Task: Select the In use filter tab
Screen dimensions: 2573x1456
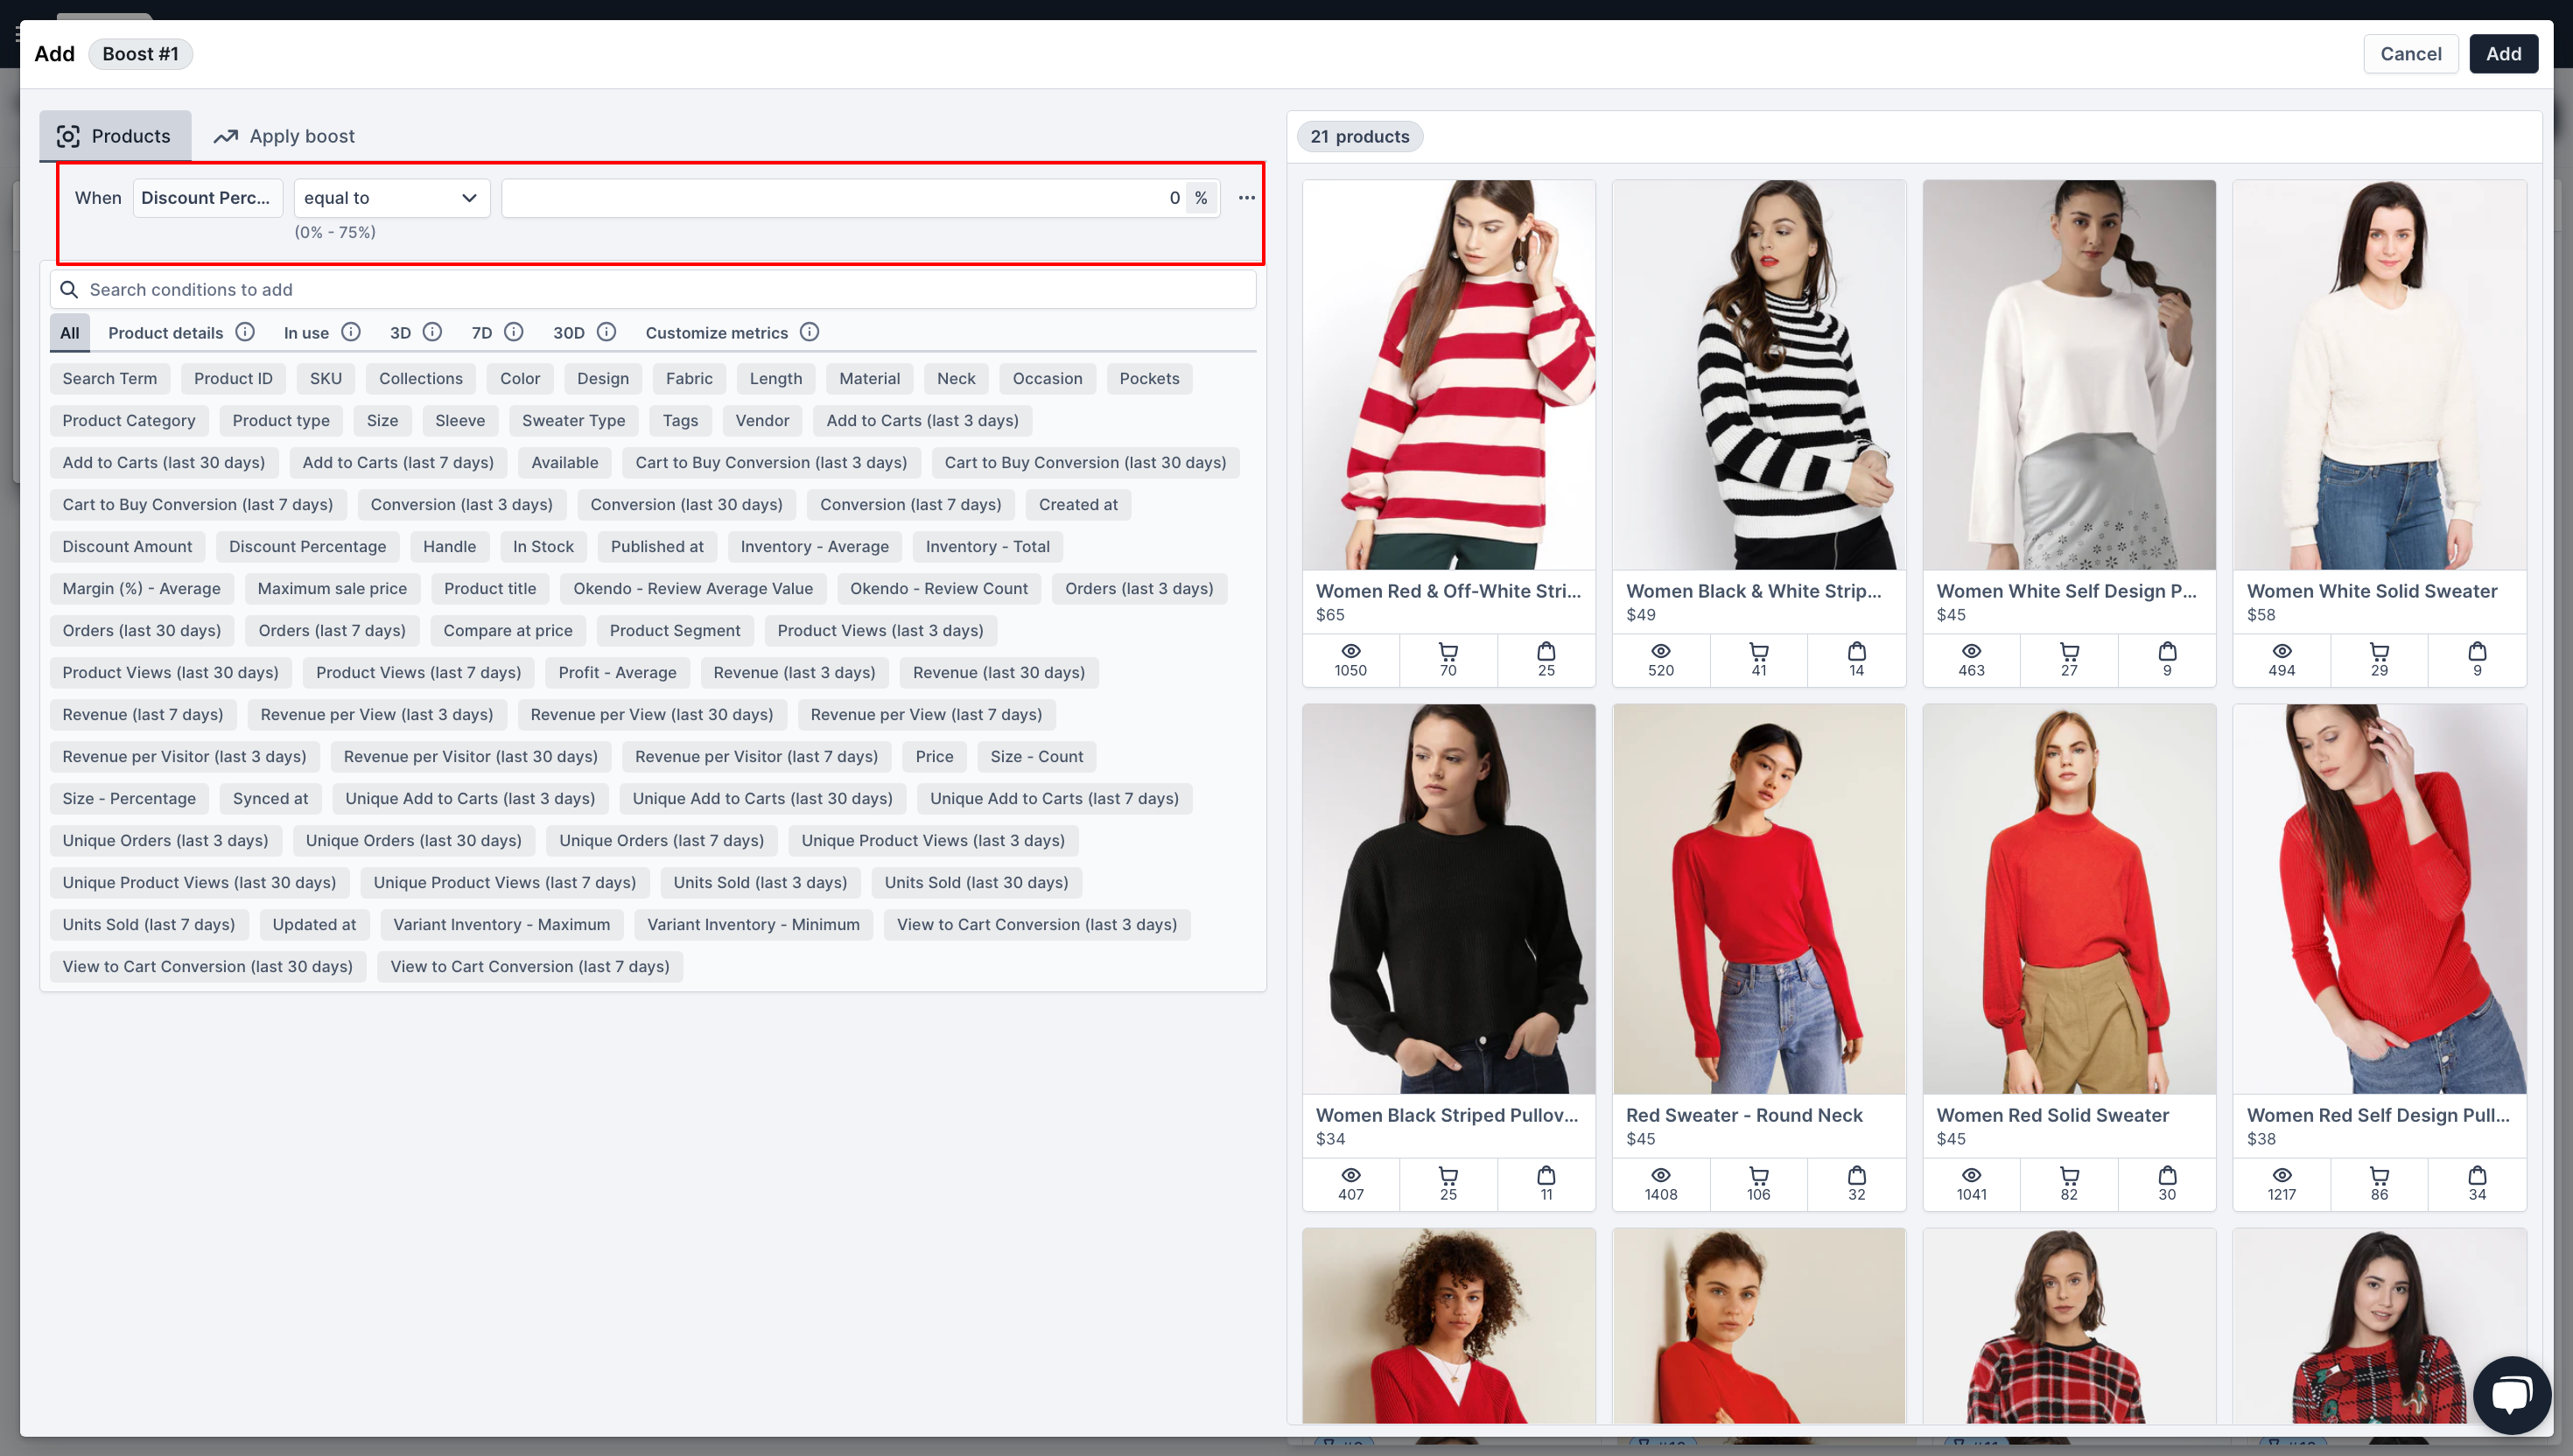Action: [x=306, y=332]
